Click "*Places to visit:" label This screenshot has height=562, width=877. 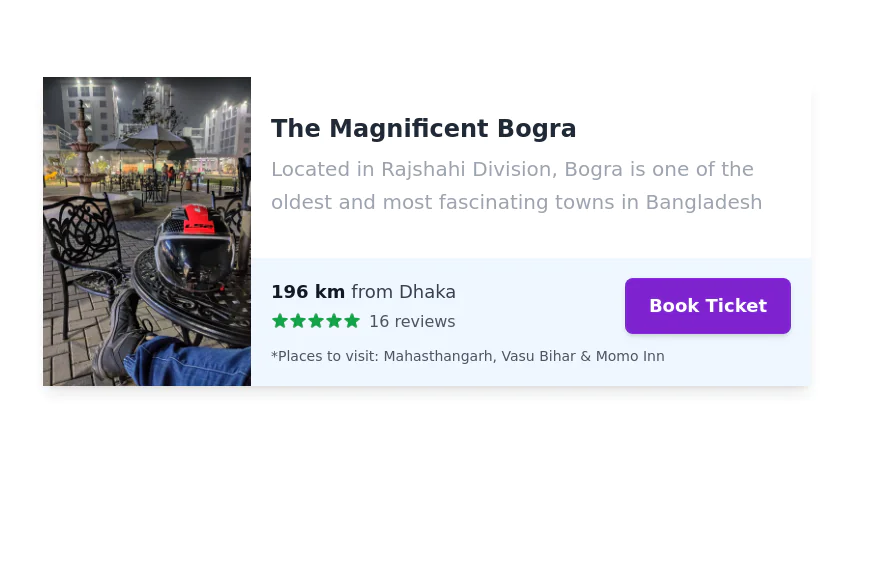(325, 356)
